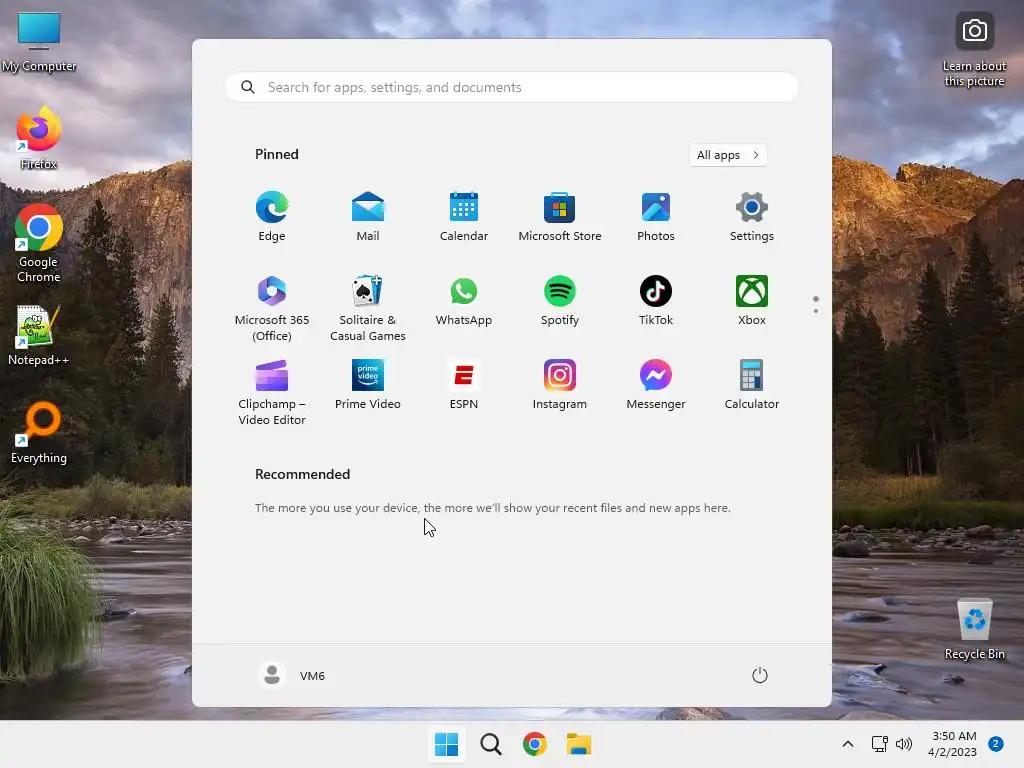Open Chrome from the taskbar
This screenshot has width=1024, height=768.
click(x=535, y=744)
